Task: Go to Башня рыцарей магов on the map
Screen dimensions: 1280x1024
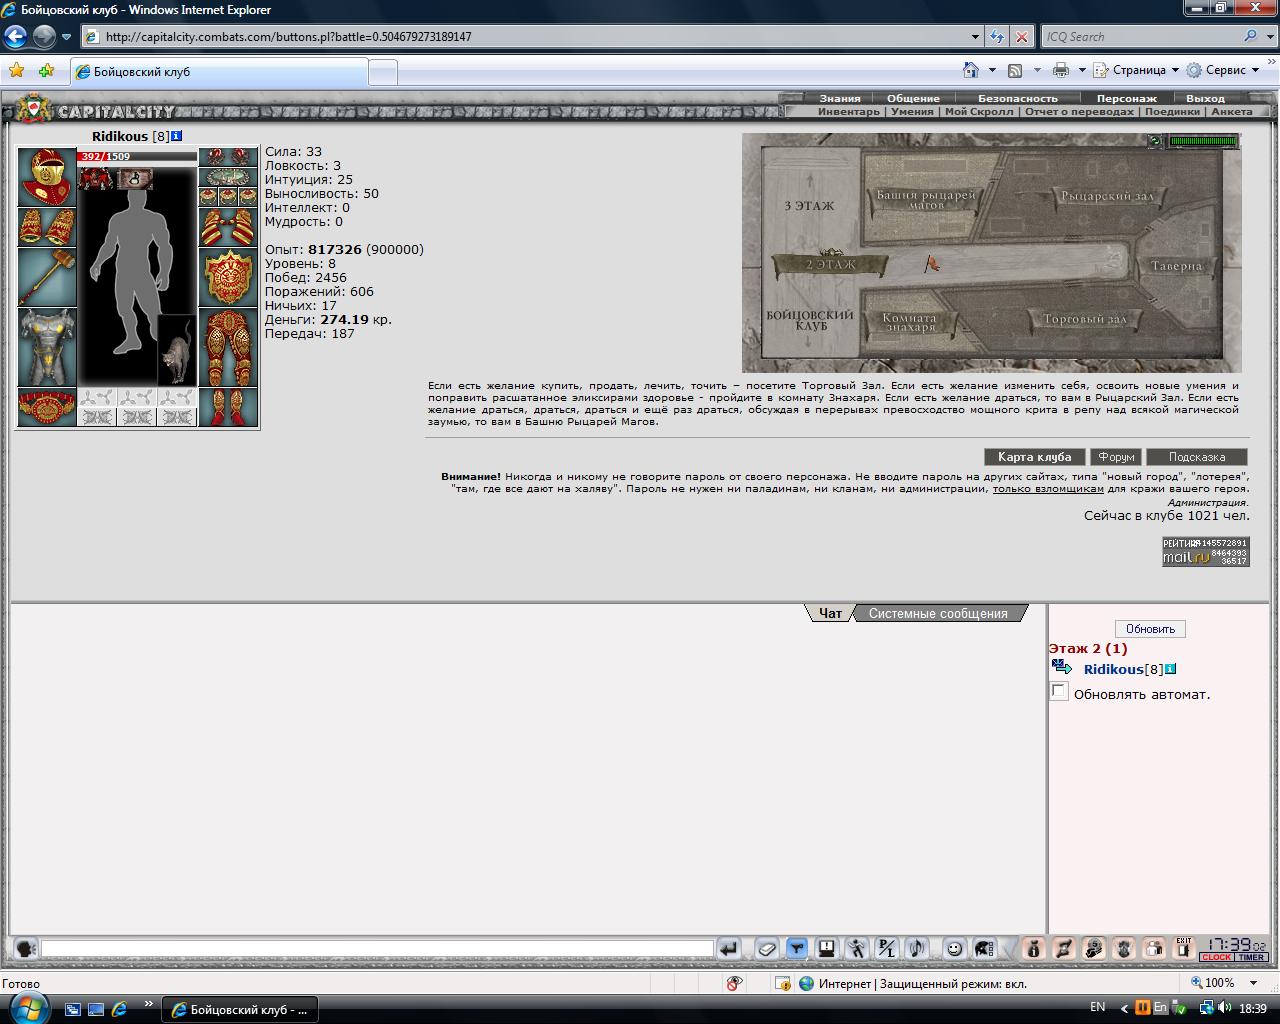Action: click(x=926, y=198)
